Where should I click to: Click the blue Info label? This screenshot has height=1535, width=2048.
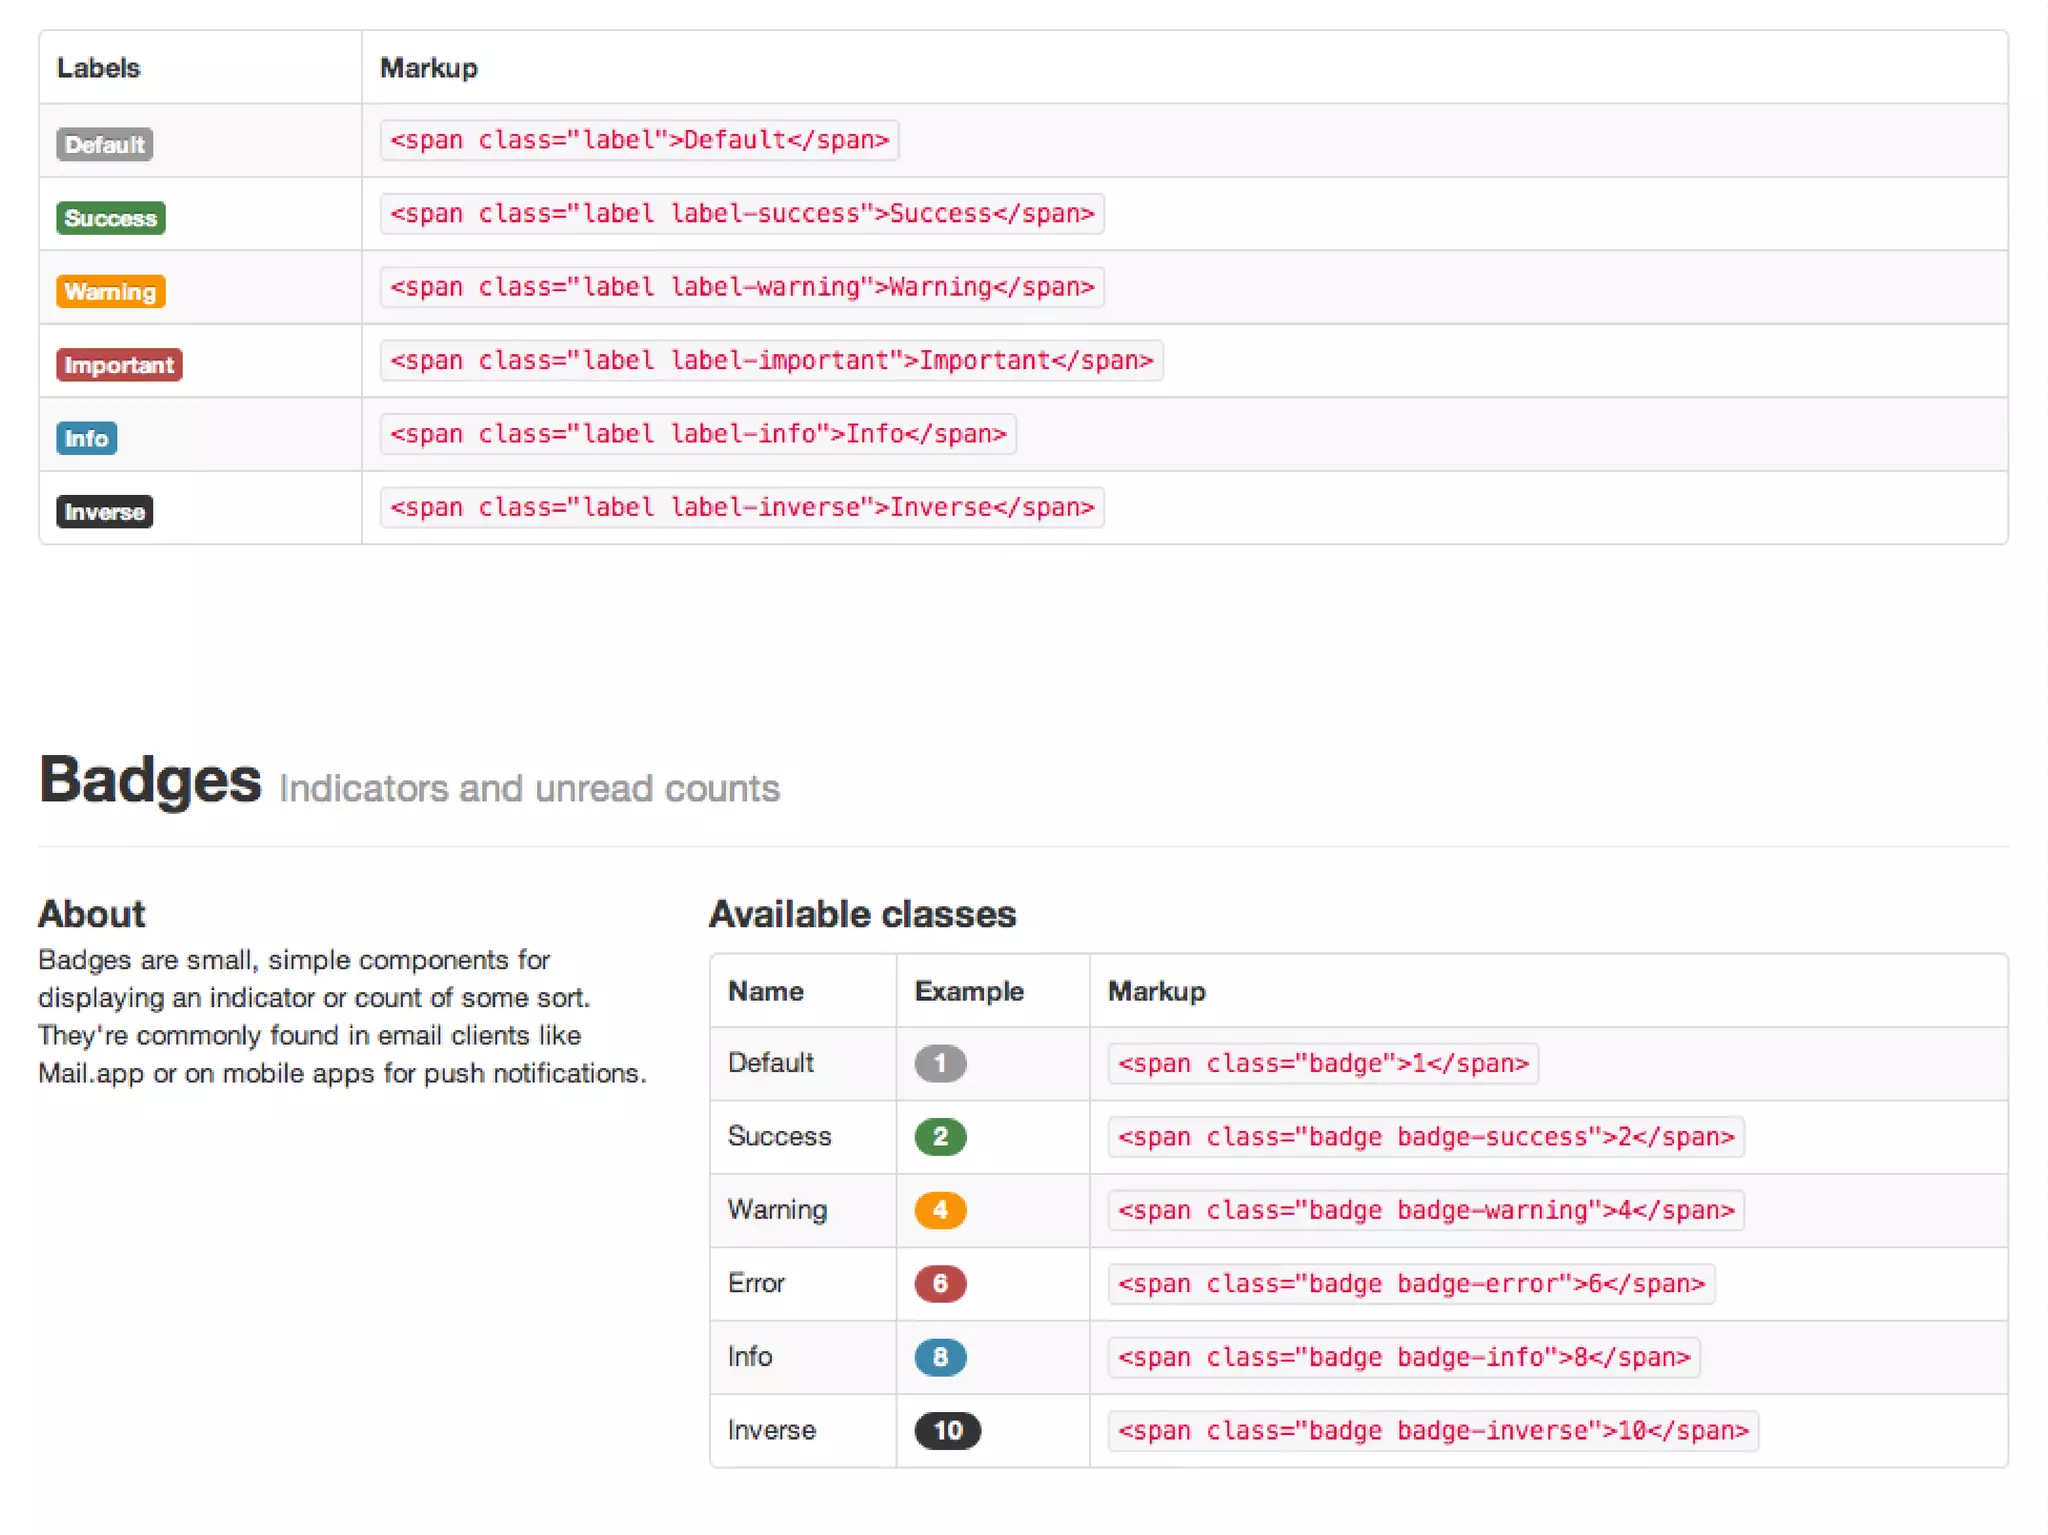pos(86,438)
